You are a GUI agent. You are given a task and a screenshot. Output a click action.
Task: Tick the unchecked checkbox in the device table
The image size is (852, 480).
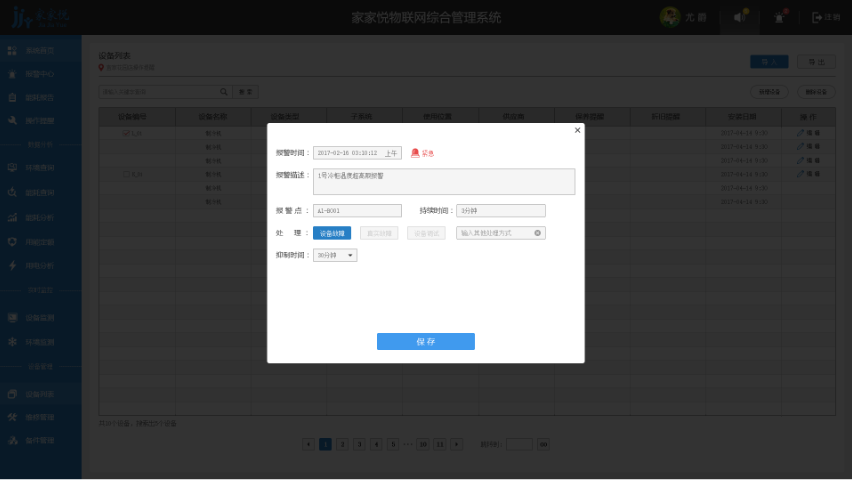tap(126, 174)
